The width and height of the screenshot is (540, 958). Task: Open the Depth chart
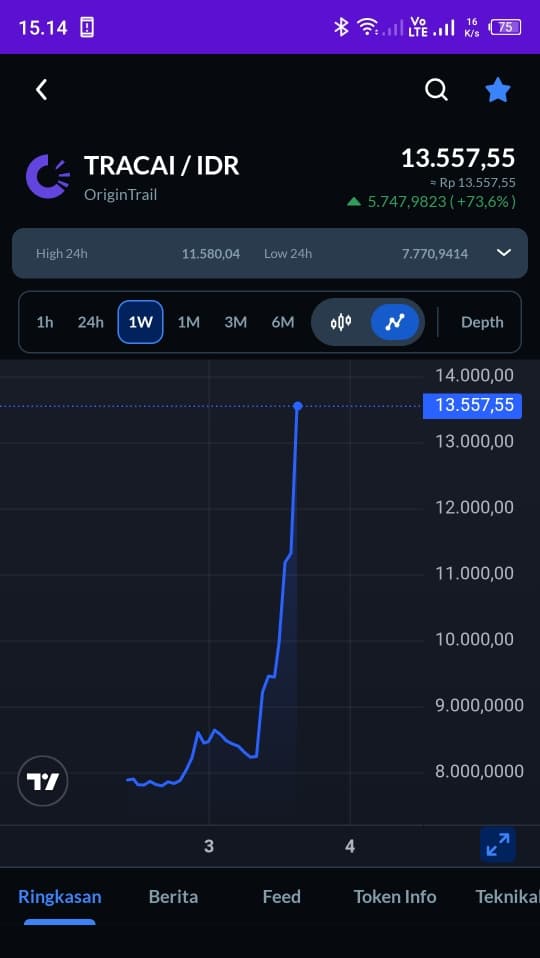click(482, 322)
